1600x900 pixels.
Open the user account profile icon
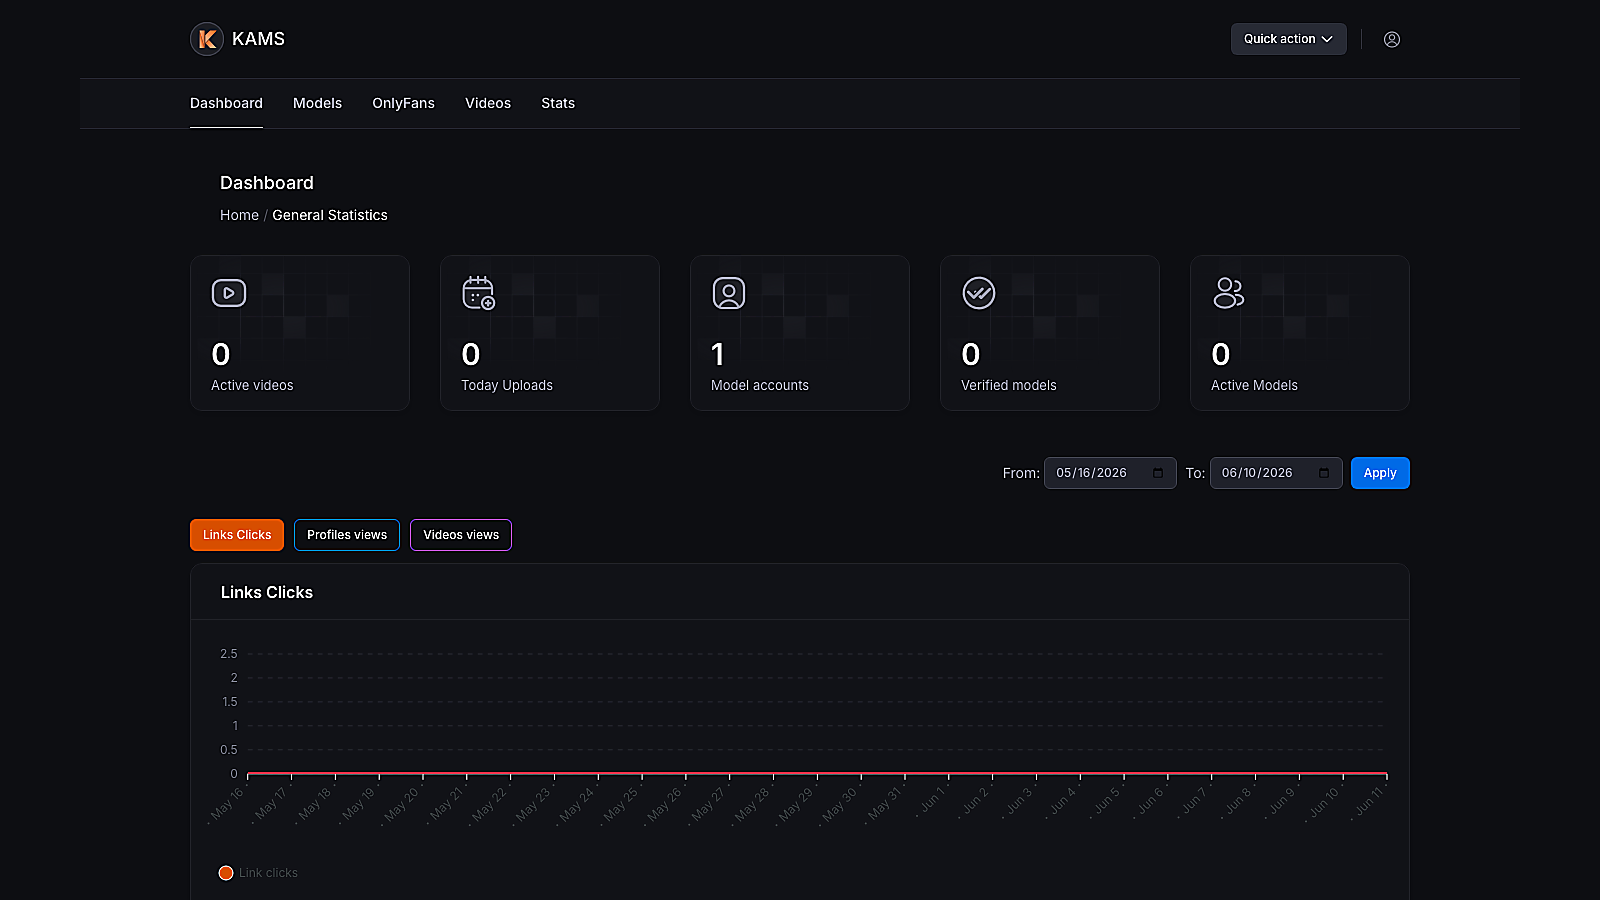pyautogui.click(x=1392, y=39)
